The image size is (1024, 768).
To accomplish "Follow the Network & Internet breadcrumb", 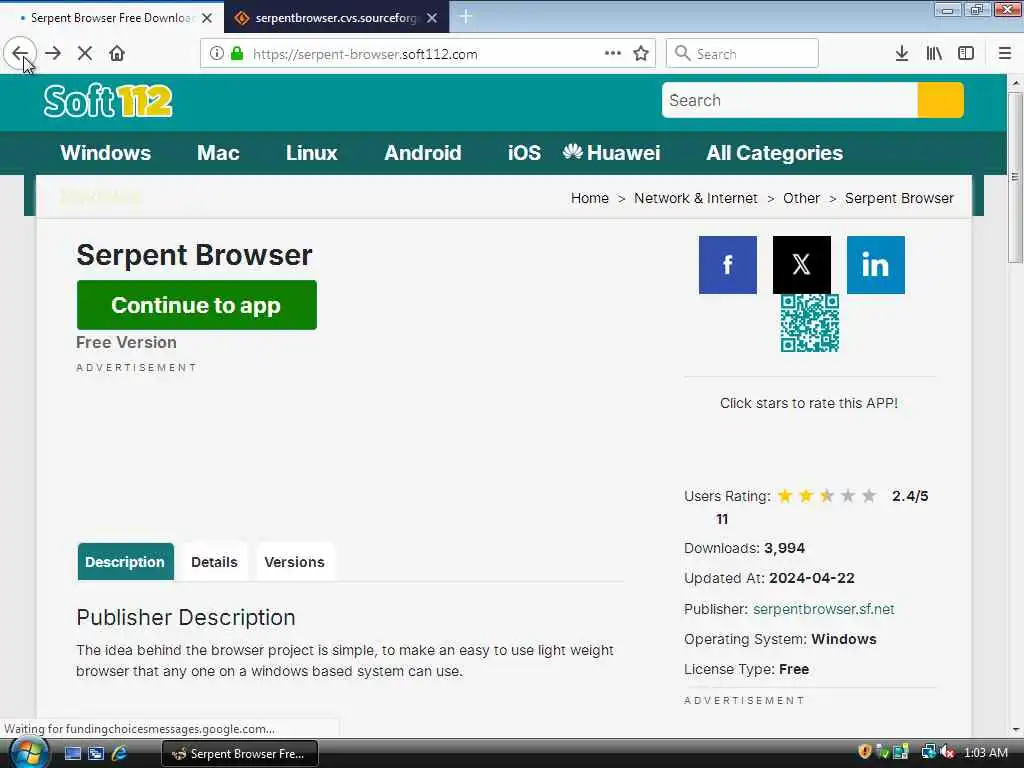I will pyautogui.click(x=696, y=198).
